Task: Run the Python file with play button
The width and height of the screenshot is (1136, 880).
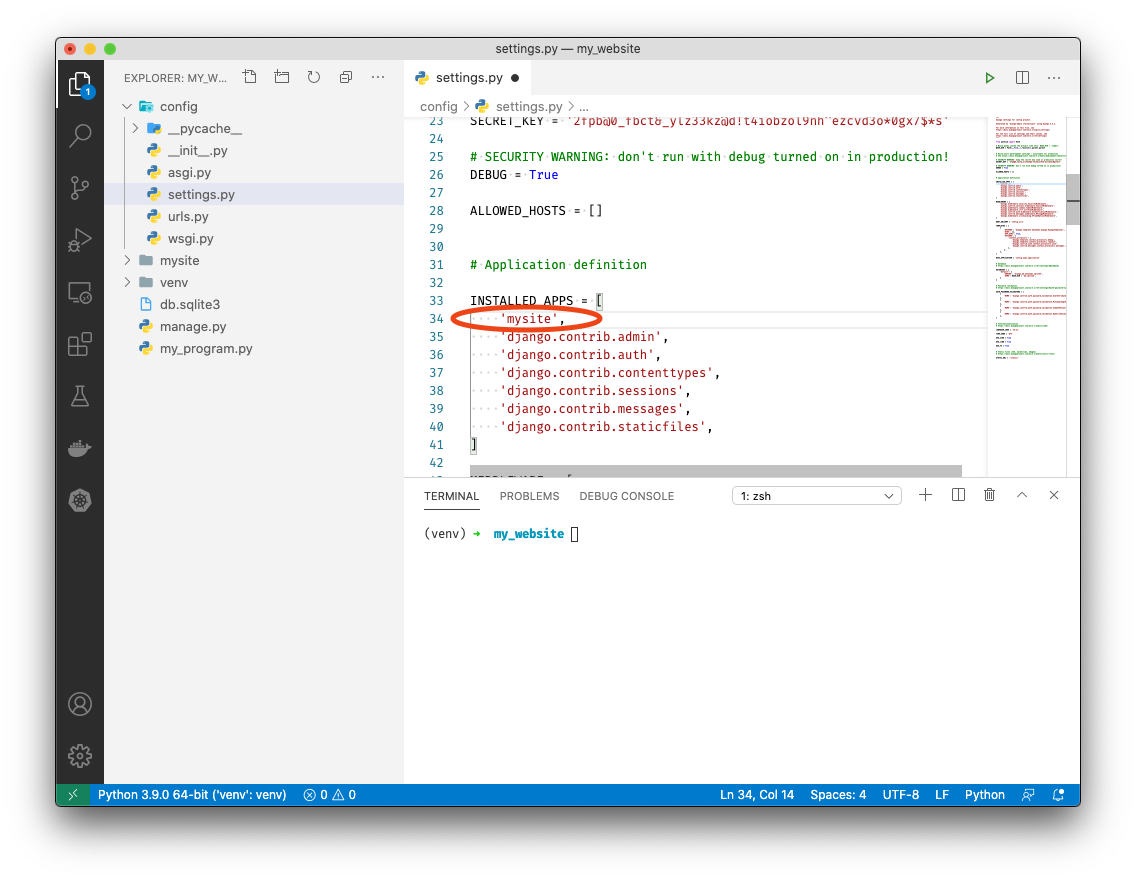Action: [989, 78]
